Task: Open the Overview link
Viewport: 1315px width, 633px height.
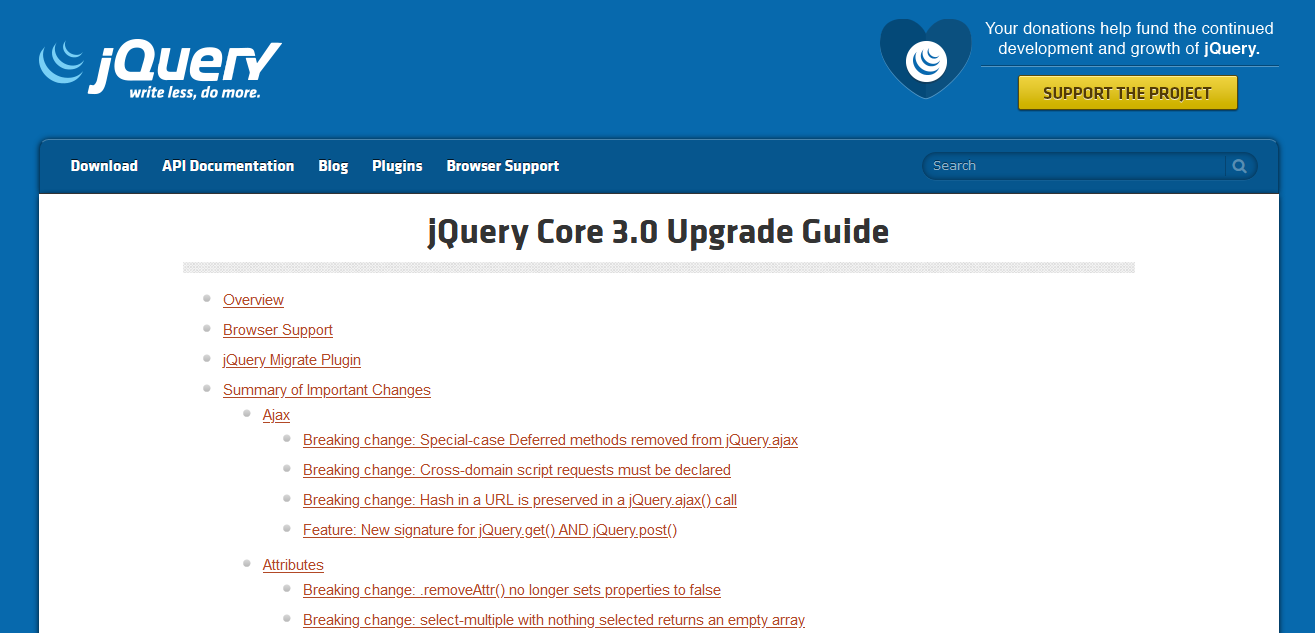Action: (x=253, y=300)
